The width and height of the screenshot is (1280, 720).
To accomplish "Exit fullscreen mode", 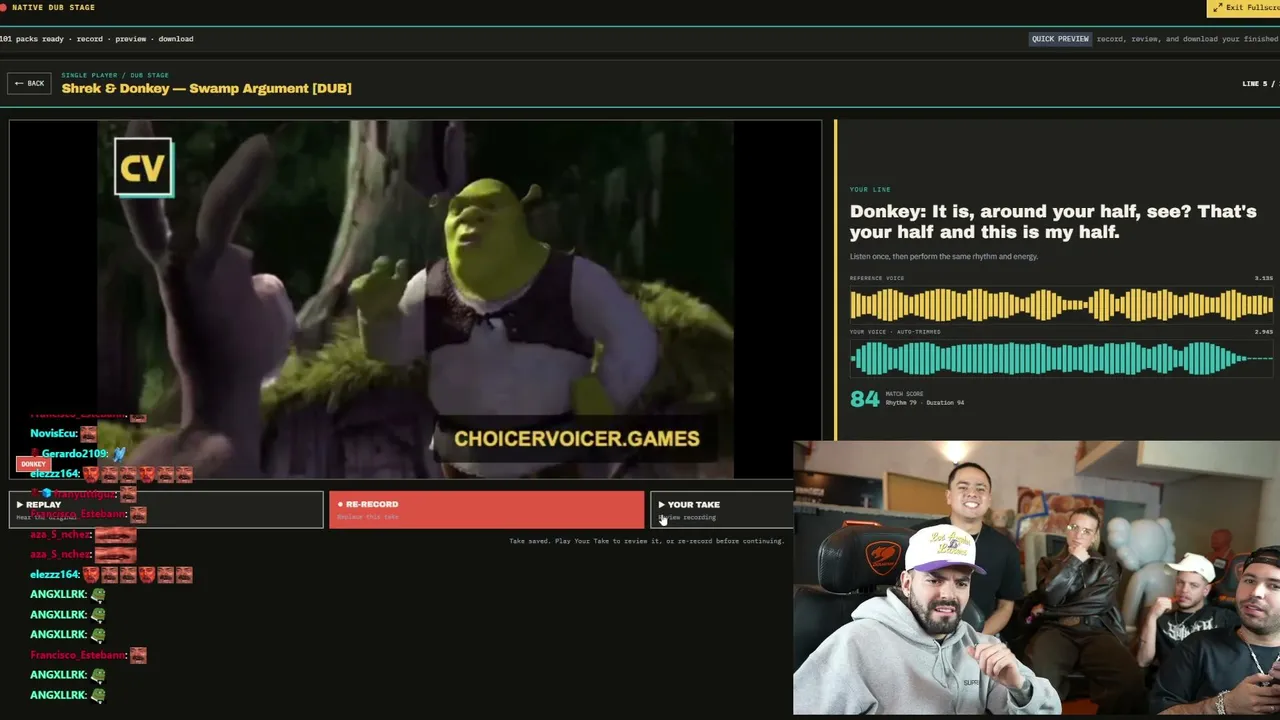I will tap(1243, 8).
